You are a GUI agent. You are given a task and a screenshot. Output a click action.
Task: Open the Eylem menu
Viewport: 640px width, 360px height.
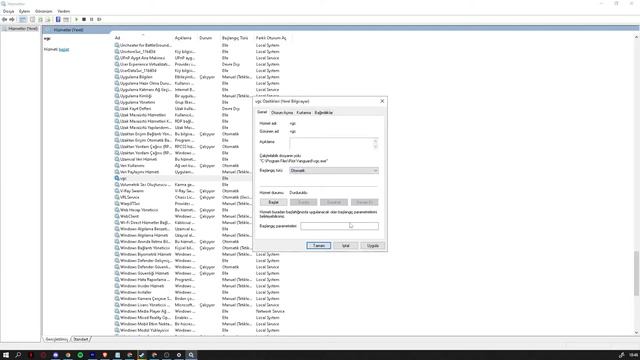[x=24, y=11]
